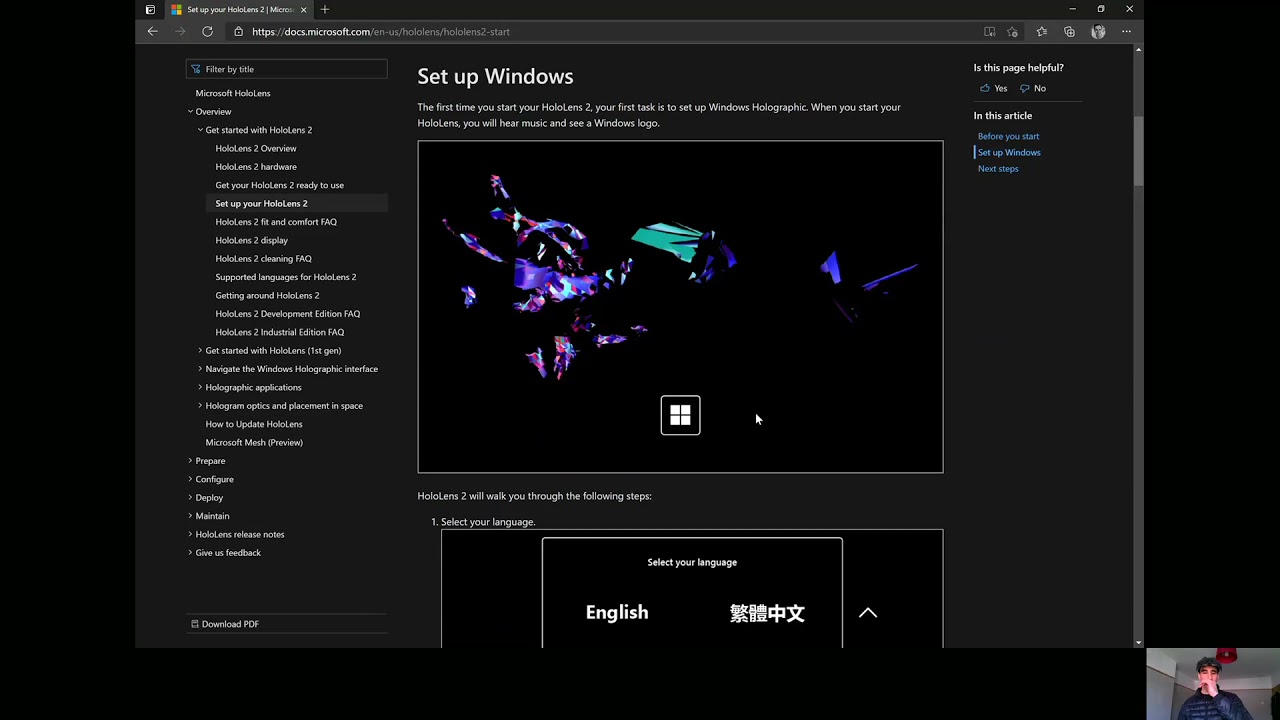Click the Windows logo in startup image
The width and height of the screenshot is (1280, 720).
[x=680, y=415]
